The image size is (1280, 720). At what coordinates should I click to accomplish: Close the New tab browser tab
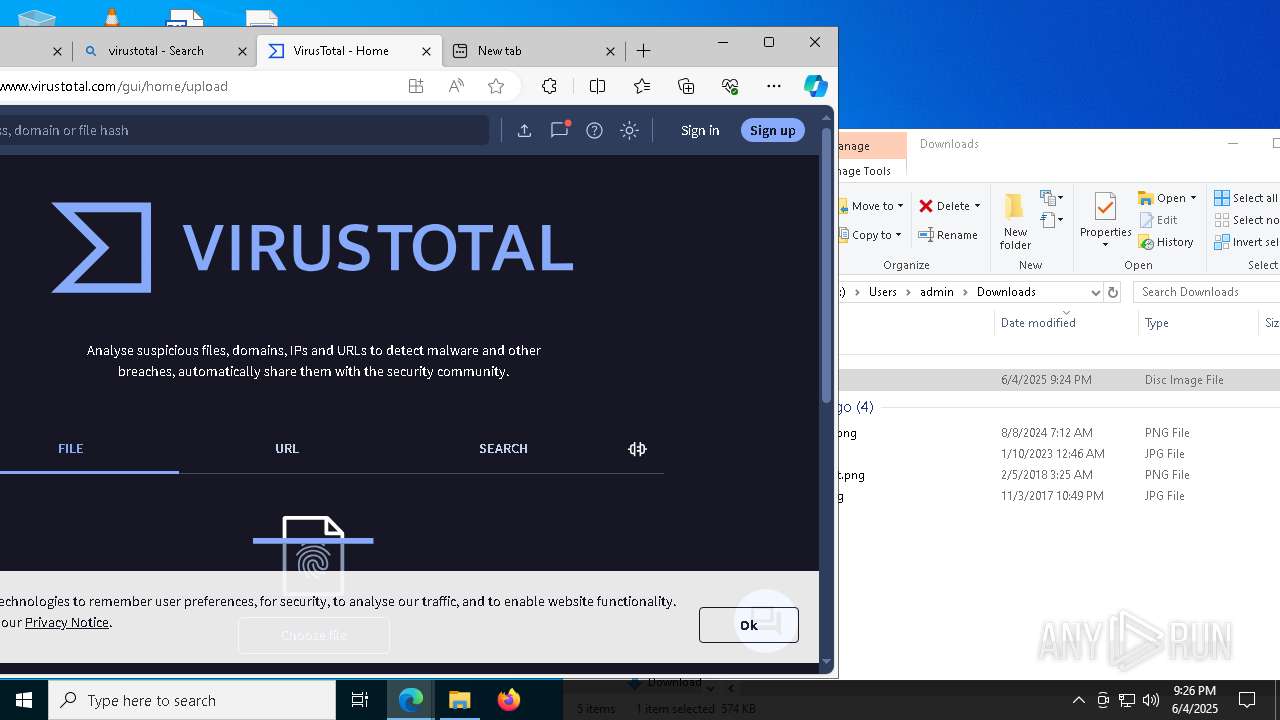pyautogui.click(x=611, y=51)
